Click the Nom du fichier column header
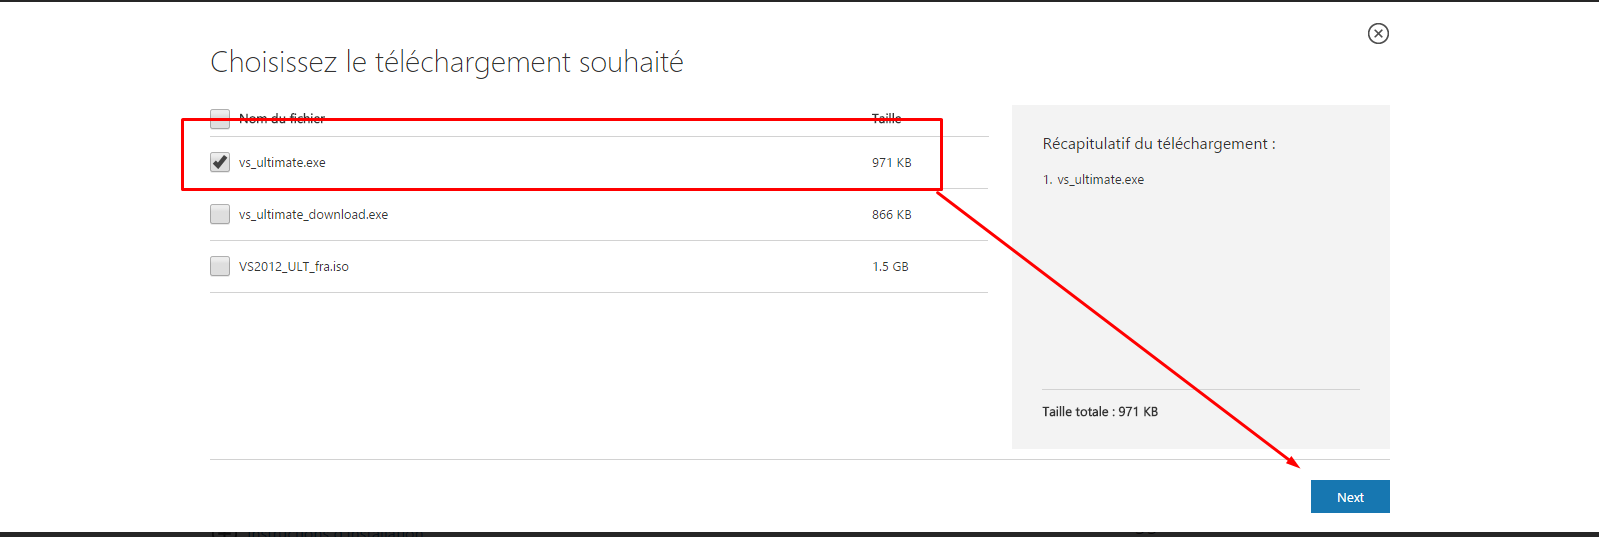This screenshot has width=1599, height=537. (x=282, y=118)
